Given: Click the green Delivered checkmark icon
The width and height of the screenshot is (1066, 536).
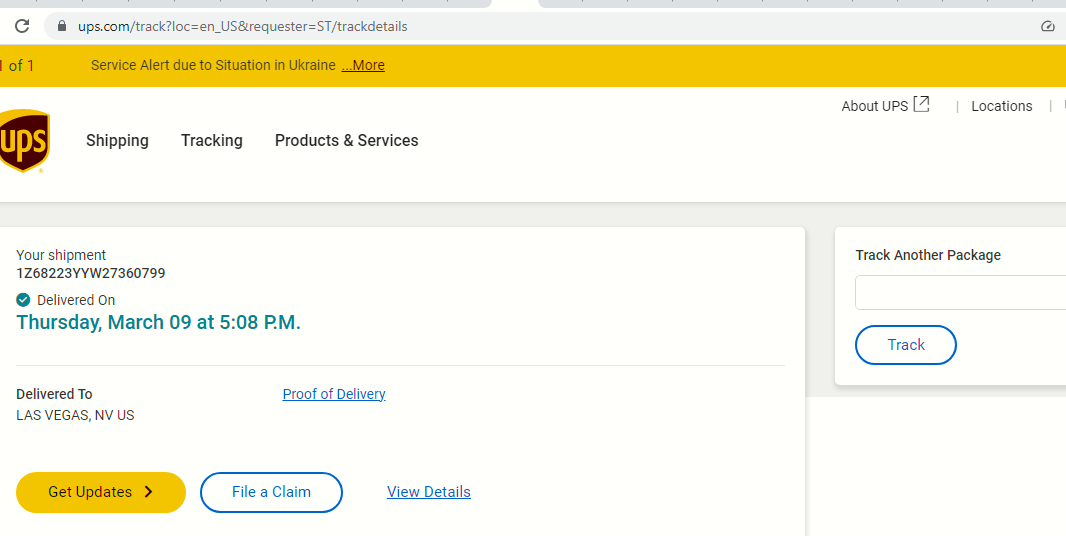Looking at the screenshot, I should click(x=24, y=300).
